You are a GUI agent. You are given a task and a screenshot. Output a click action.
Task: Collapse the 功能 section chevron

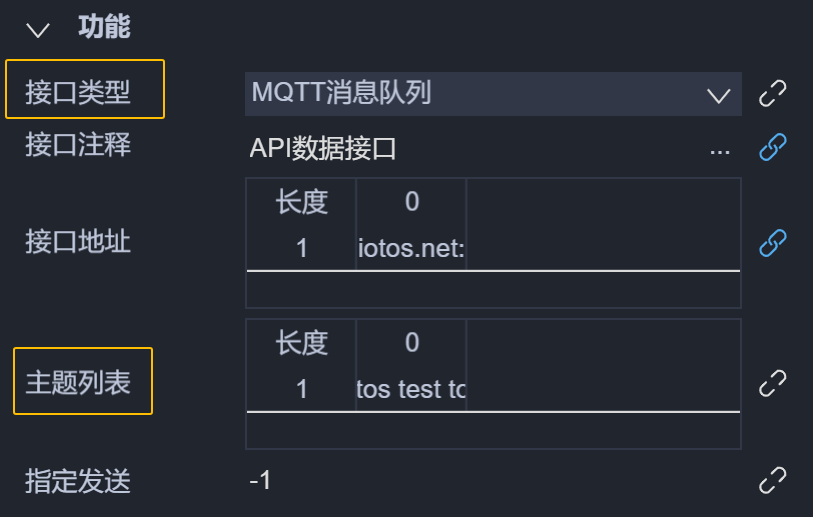[39, 29]
